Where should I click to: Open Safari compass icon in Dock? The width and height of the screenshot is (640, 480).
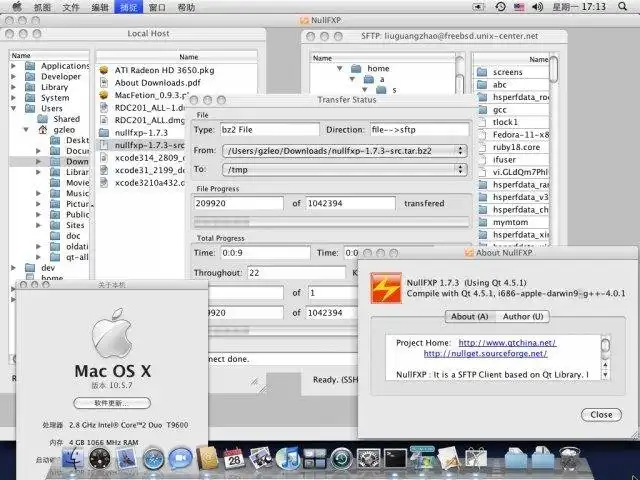coord(153,459)
